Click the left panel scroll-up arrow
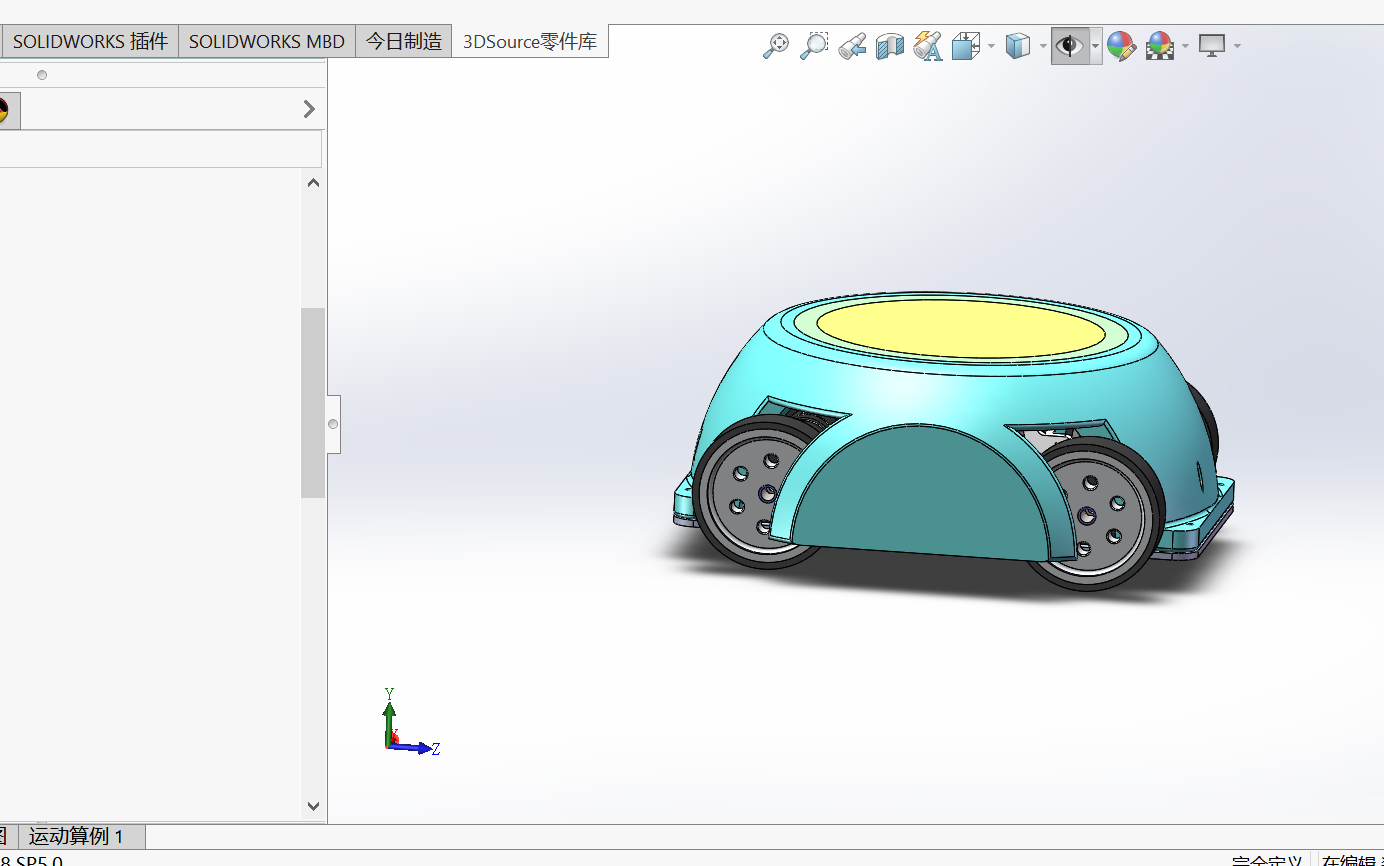The width and height of the screenshot is (1384, 866). pos(313,183)
